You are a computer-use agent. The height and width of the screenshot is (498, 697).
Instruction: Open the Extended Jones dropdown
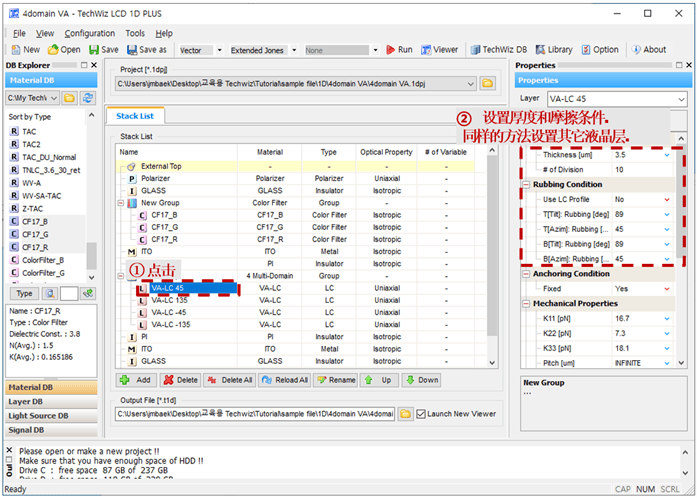295,50
